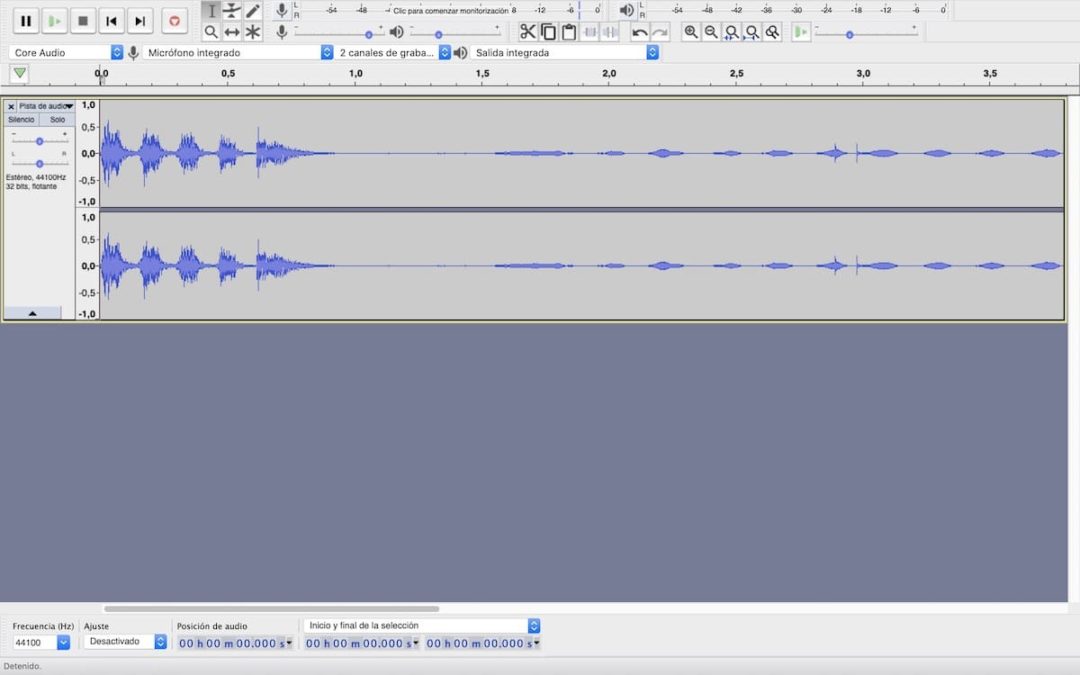Screen dimensions: 1080x675
Task: Adjust the track pan slider
Action: pos(39,162)
